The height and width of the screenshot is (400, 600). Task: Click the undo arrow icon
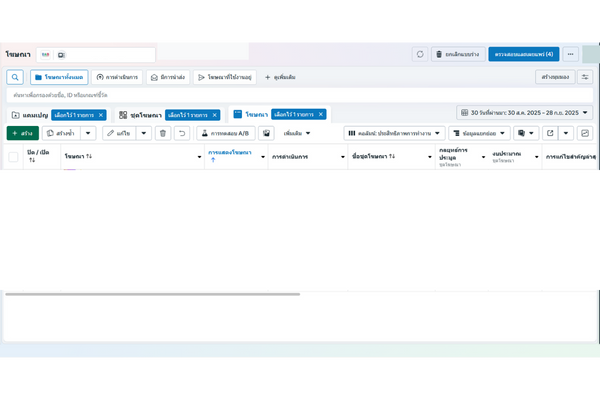pos(181,133)
